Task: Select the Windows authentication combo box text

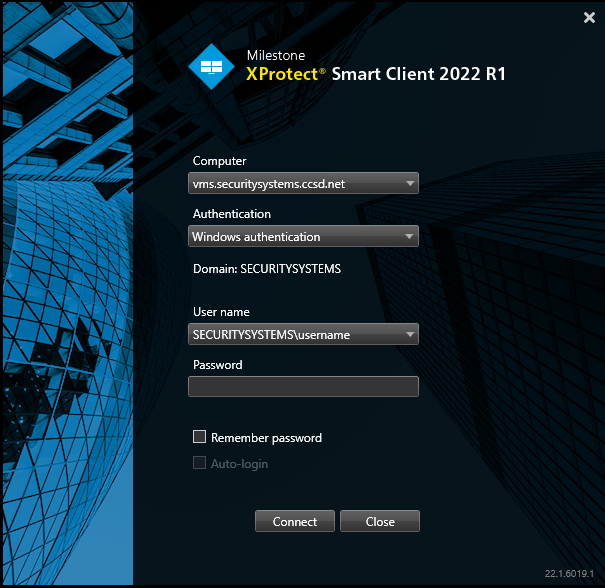Action: coord(256,237)
